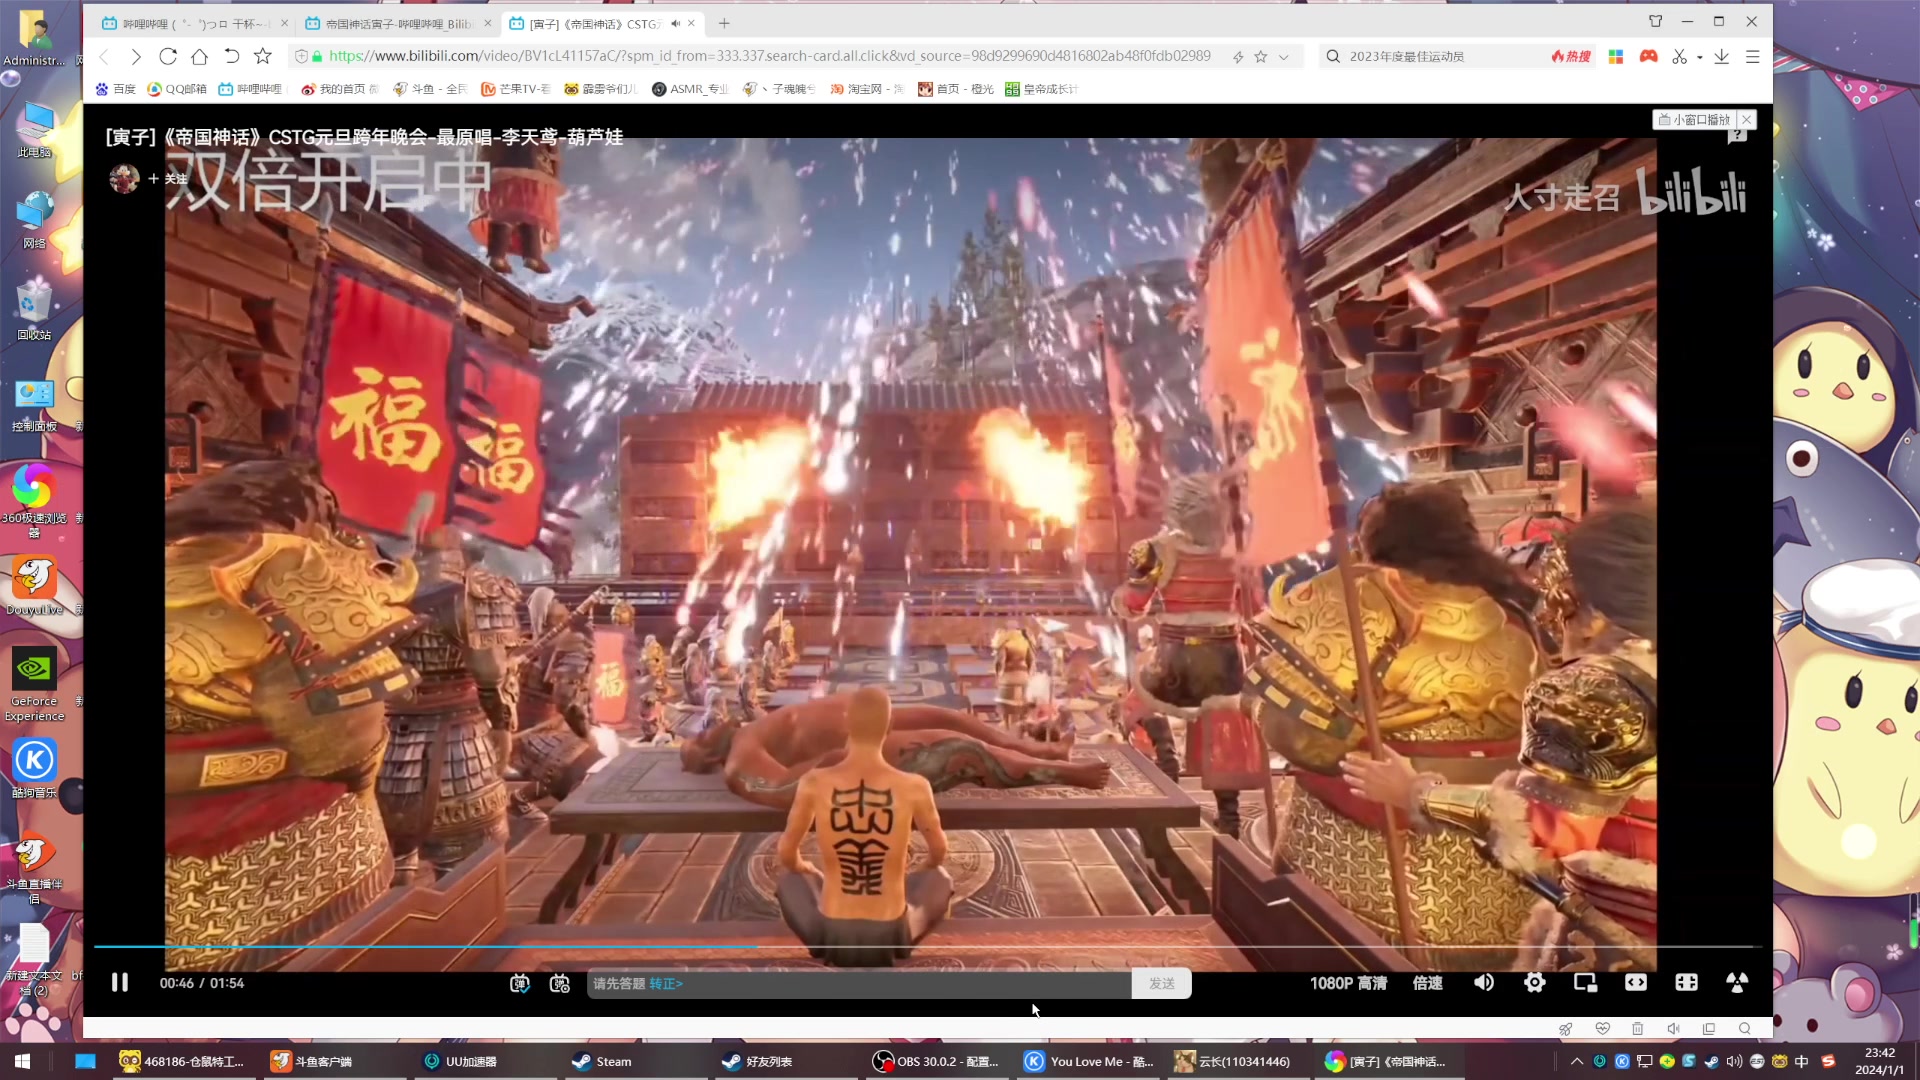Pause the video playback
1920x1080 pixels.
[120, 983]
